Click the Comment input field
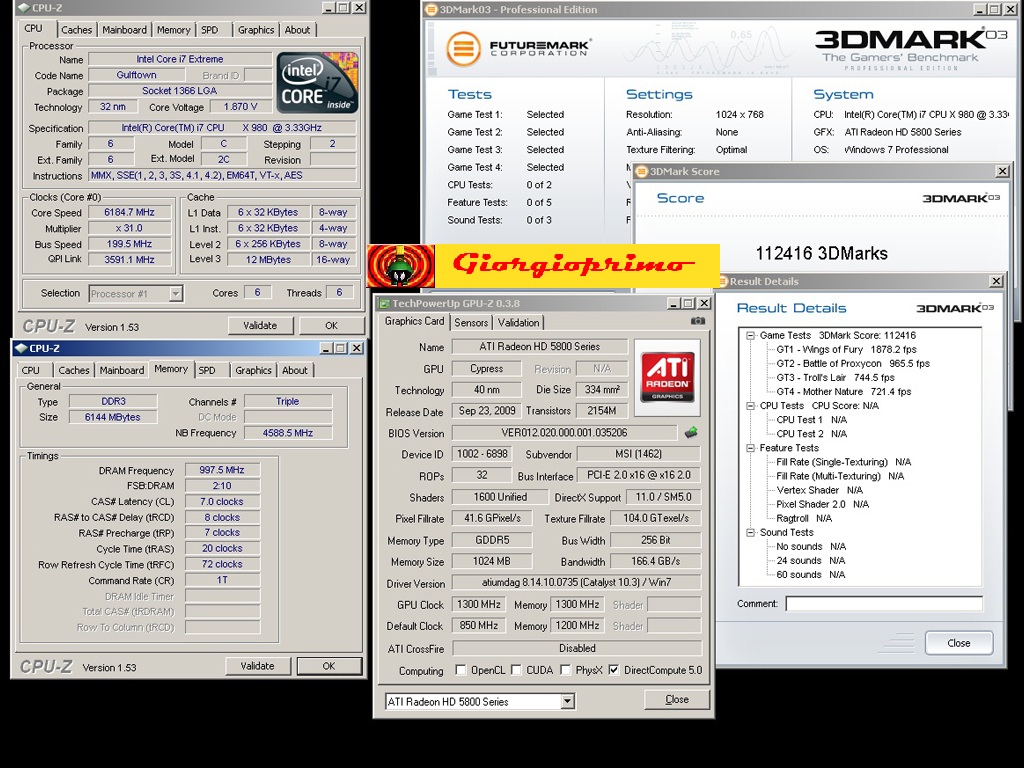Screen dimensions: 1024x768 click(x=884, y=603)
